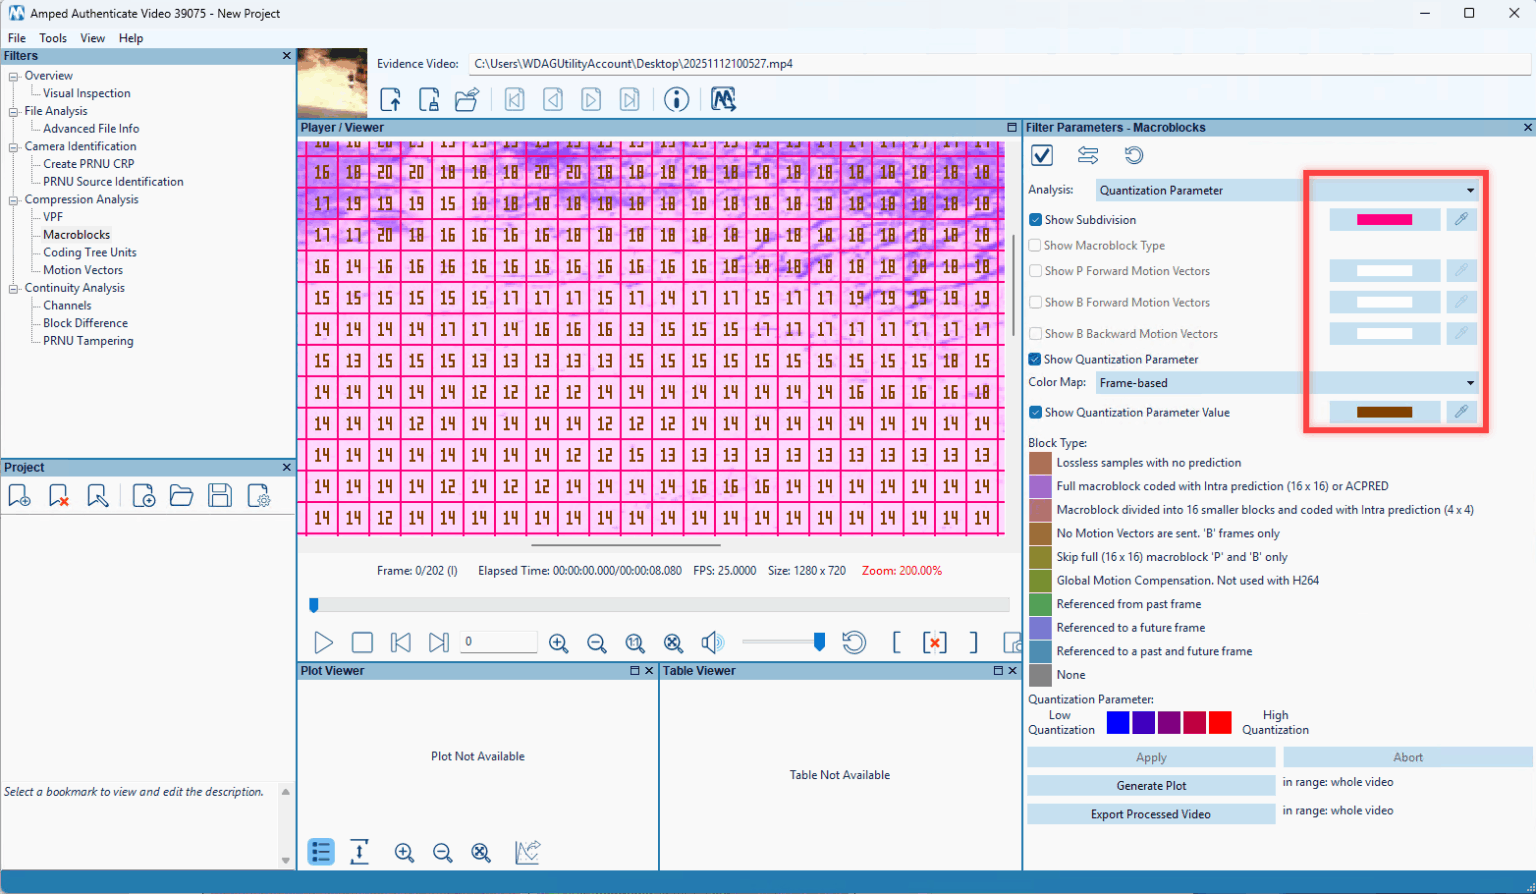
Task: Toggle Show B Backward Motion Vectors
Action: click(1036, 334)
